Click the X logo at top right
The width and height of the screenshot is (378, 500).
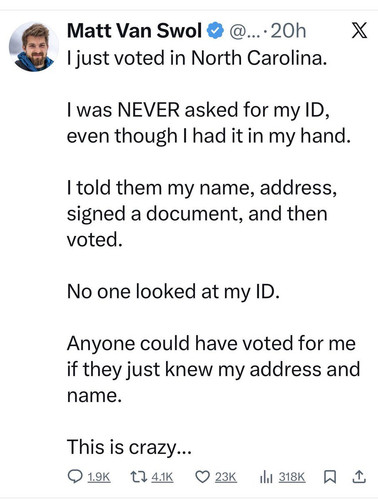359,30
